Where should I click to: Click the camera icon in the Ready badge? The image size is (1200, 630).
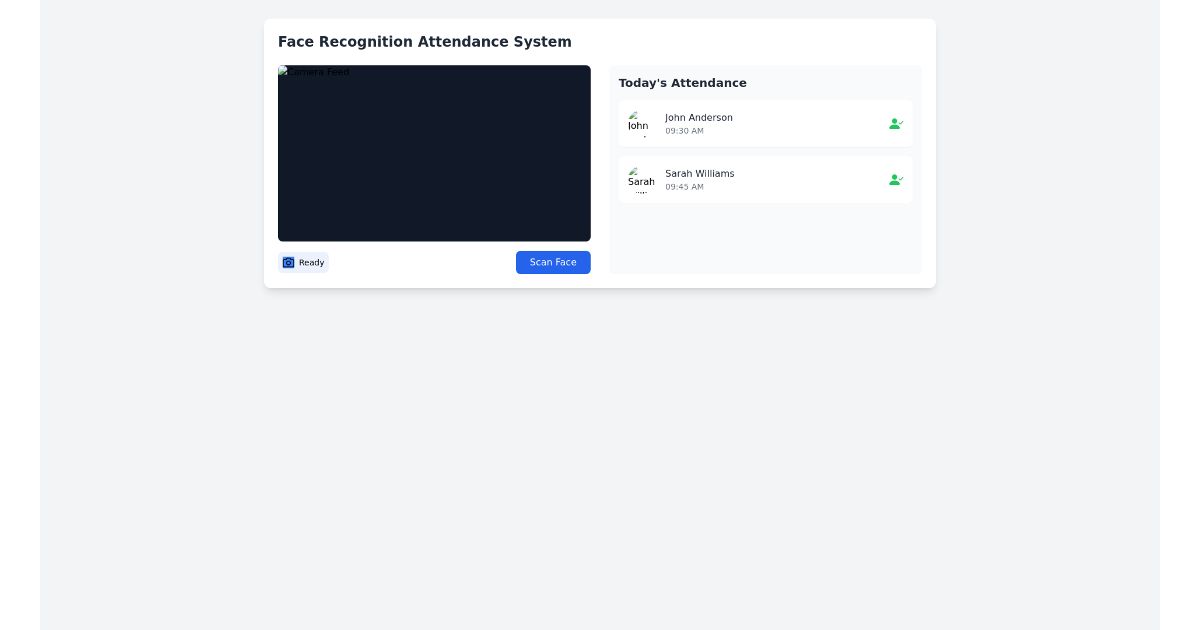(289, 262)
